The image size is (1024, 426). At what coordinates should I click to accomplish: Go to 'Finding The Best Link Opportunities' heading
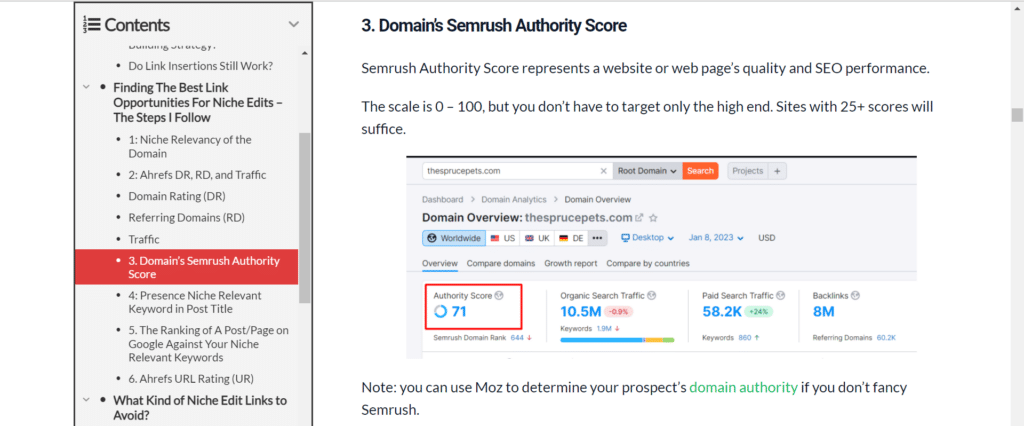198,103
